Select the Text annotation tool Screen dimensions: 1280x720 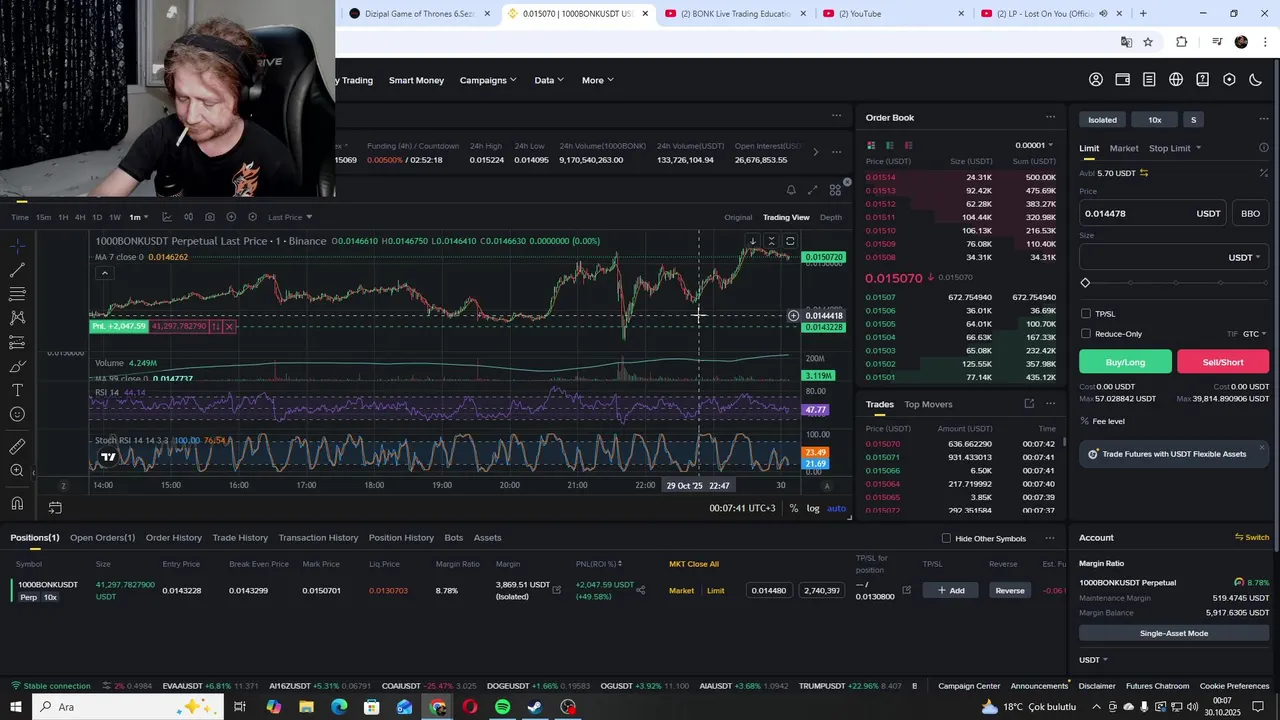tap(17, 390)
